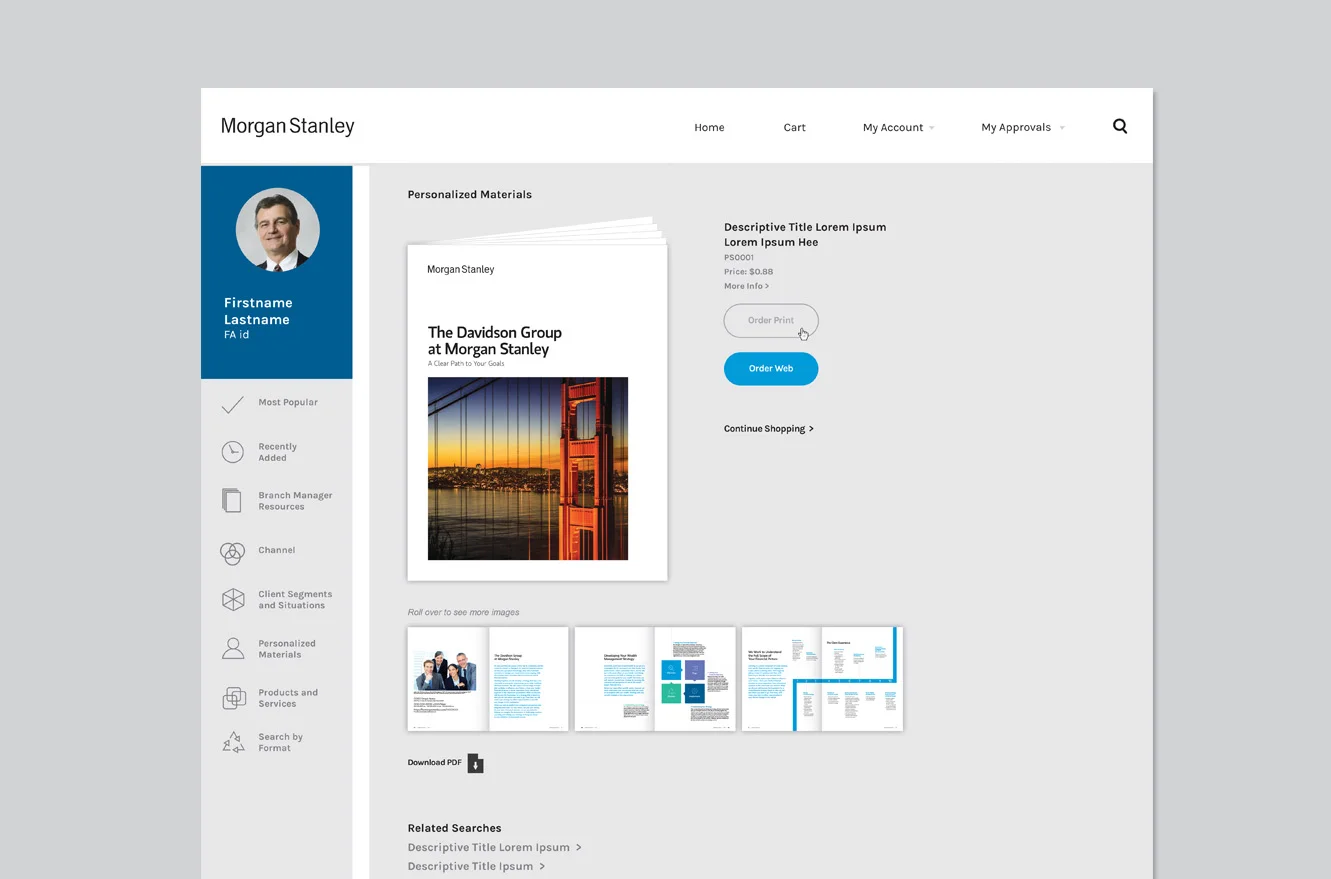Click the Continue Shopping link
1331x879 pixels.
click(x=769, y=429)
